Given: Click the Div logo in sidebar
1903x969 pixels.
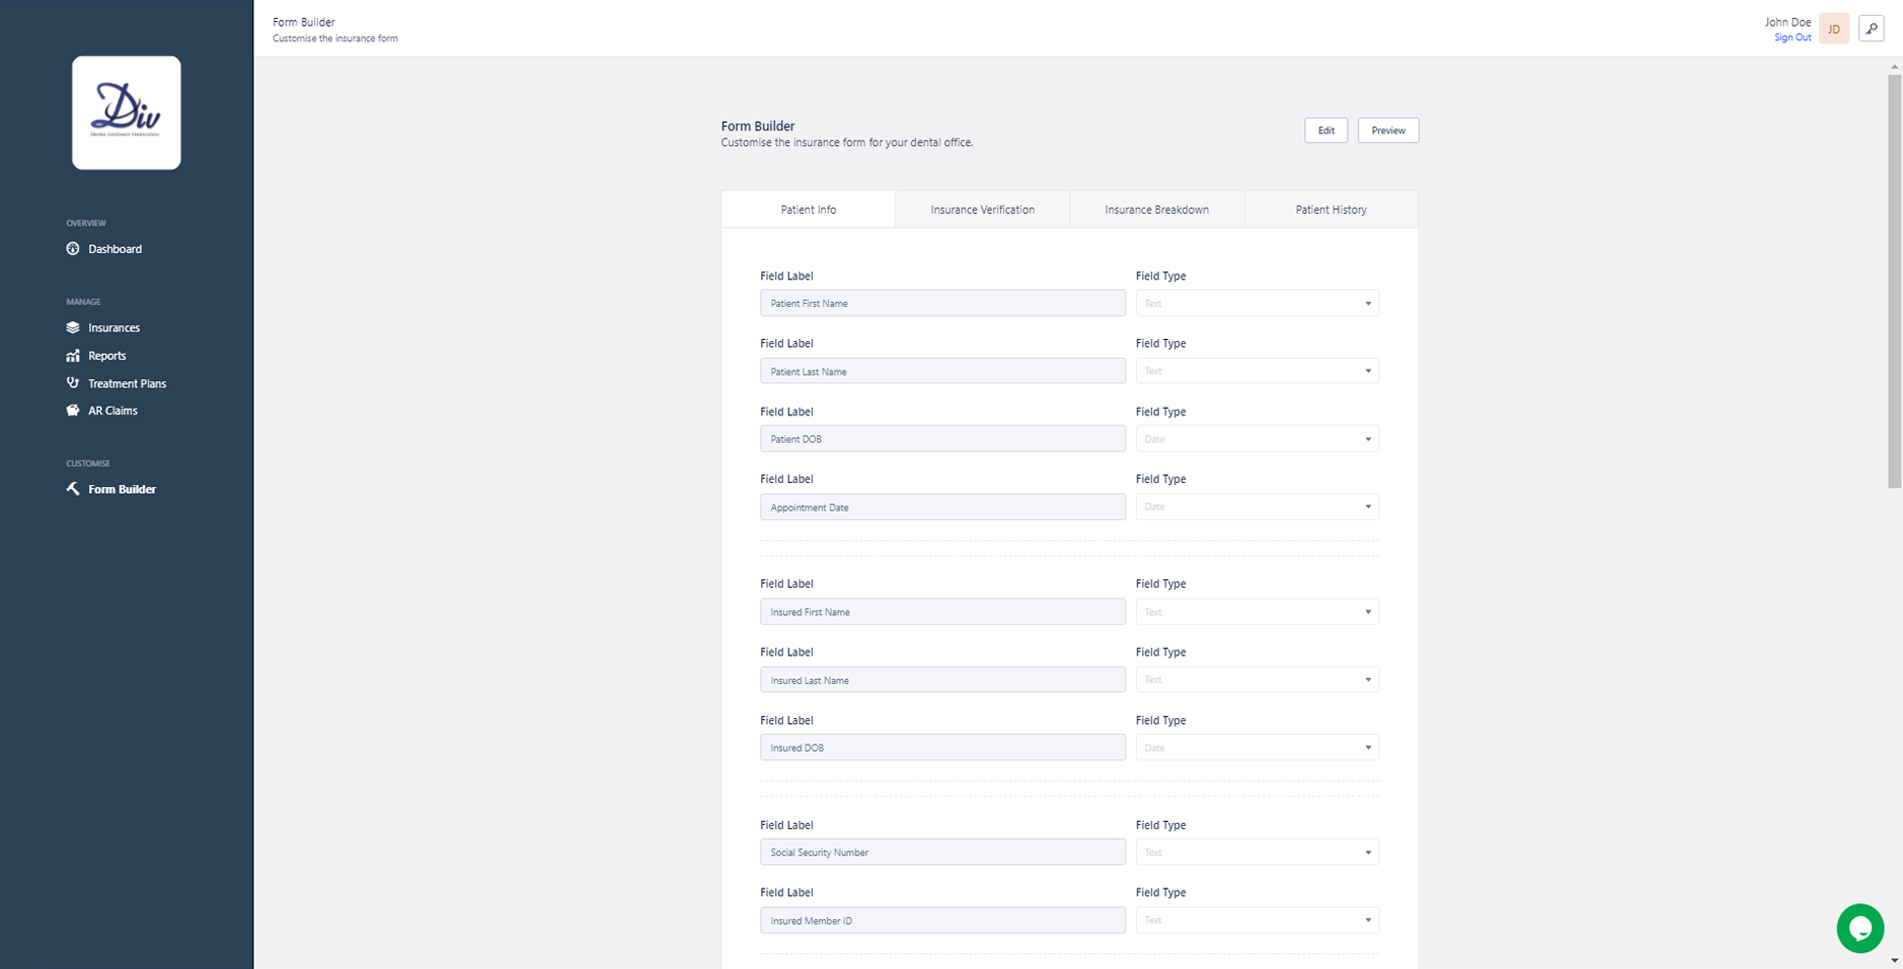Looking at the screenshot, I should pyautogui.click(x=126, y=112).
